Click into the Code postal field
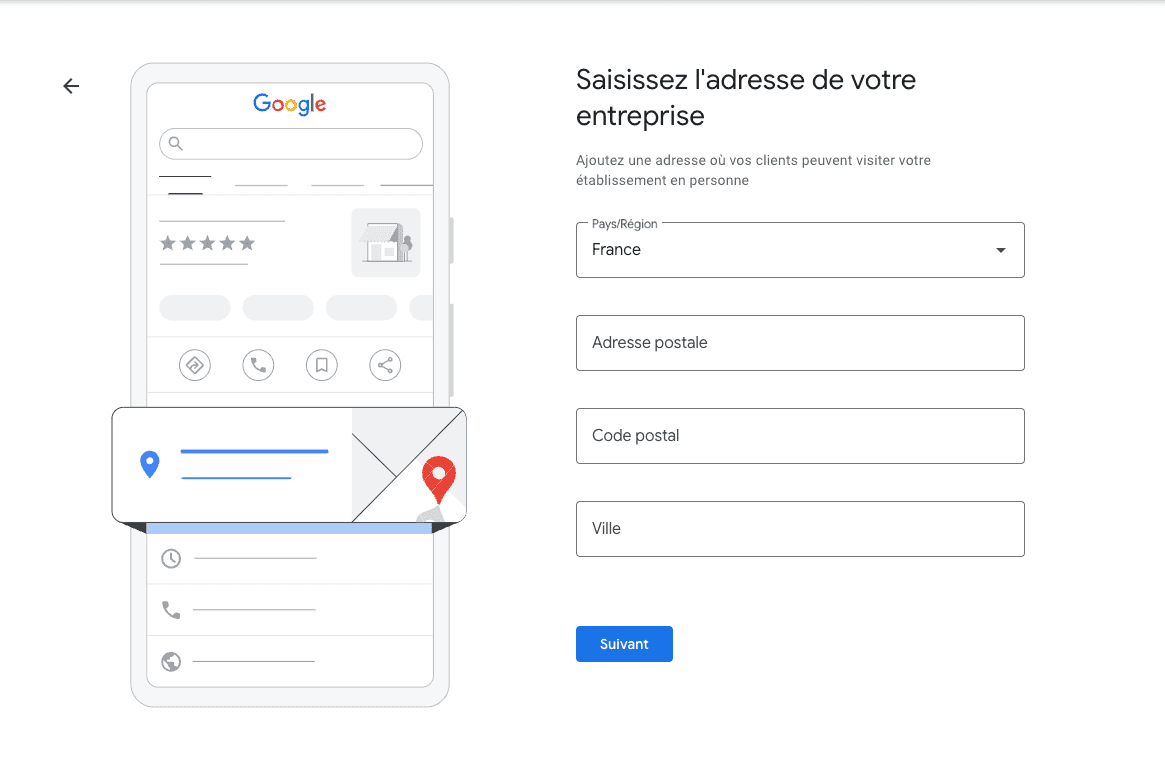 point(800,436)
